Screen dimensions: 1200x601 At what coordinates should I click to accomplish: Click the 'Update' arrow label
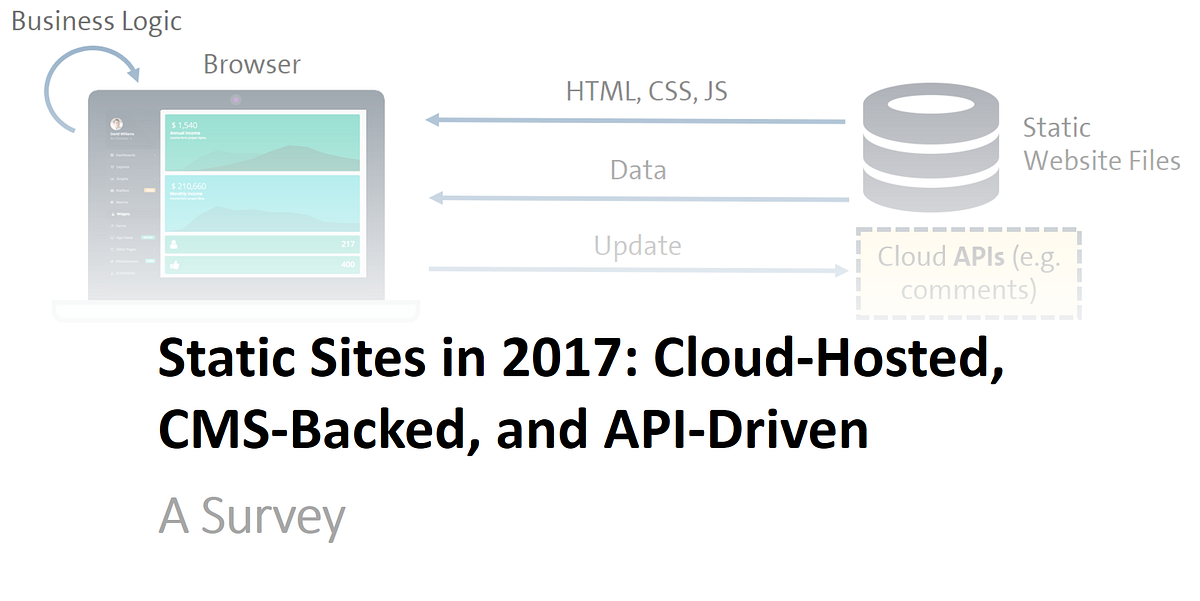coord(637,246)
